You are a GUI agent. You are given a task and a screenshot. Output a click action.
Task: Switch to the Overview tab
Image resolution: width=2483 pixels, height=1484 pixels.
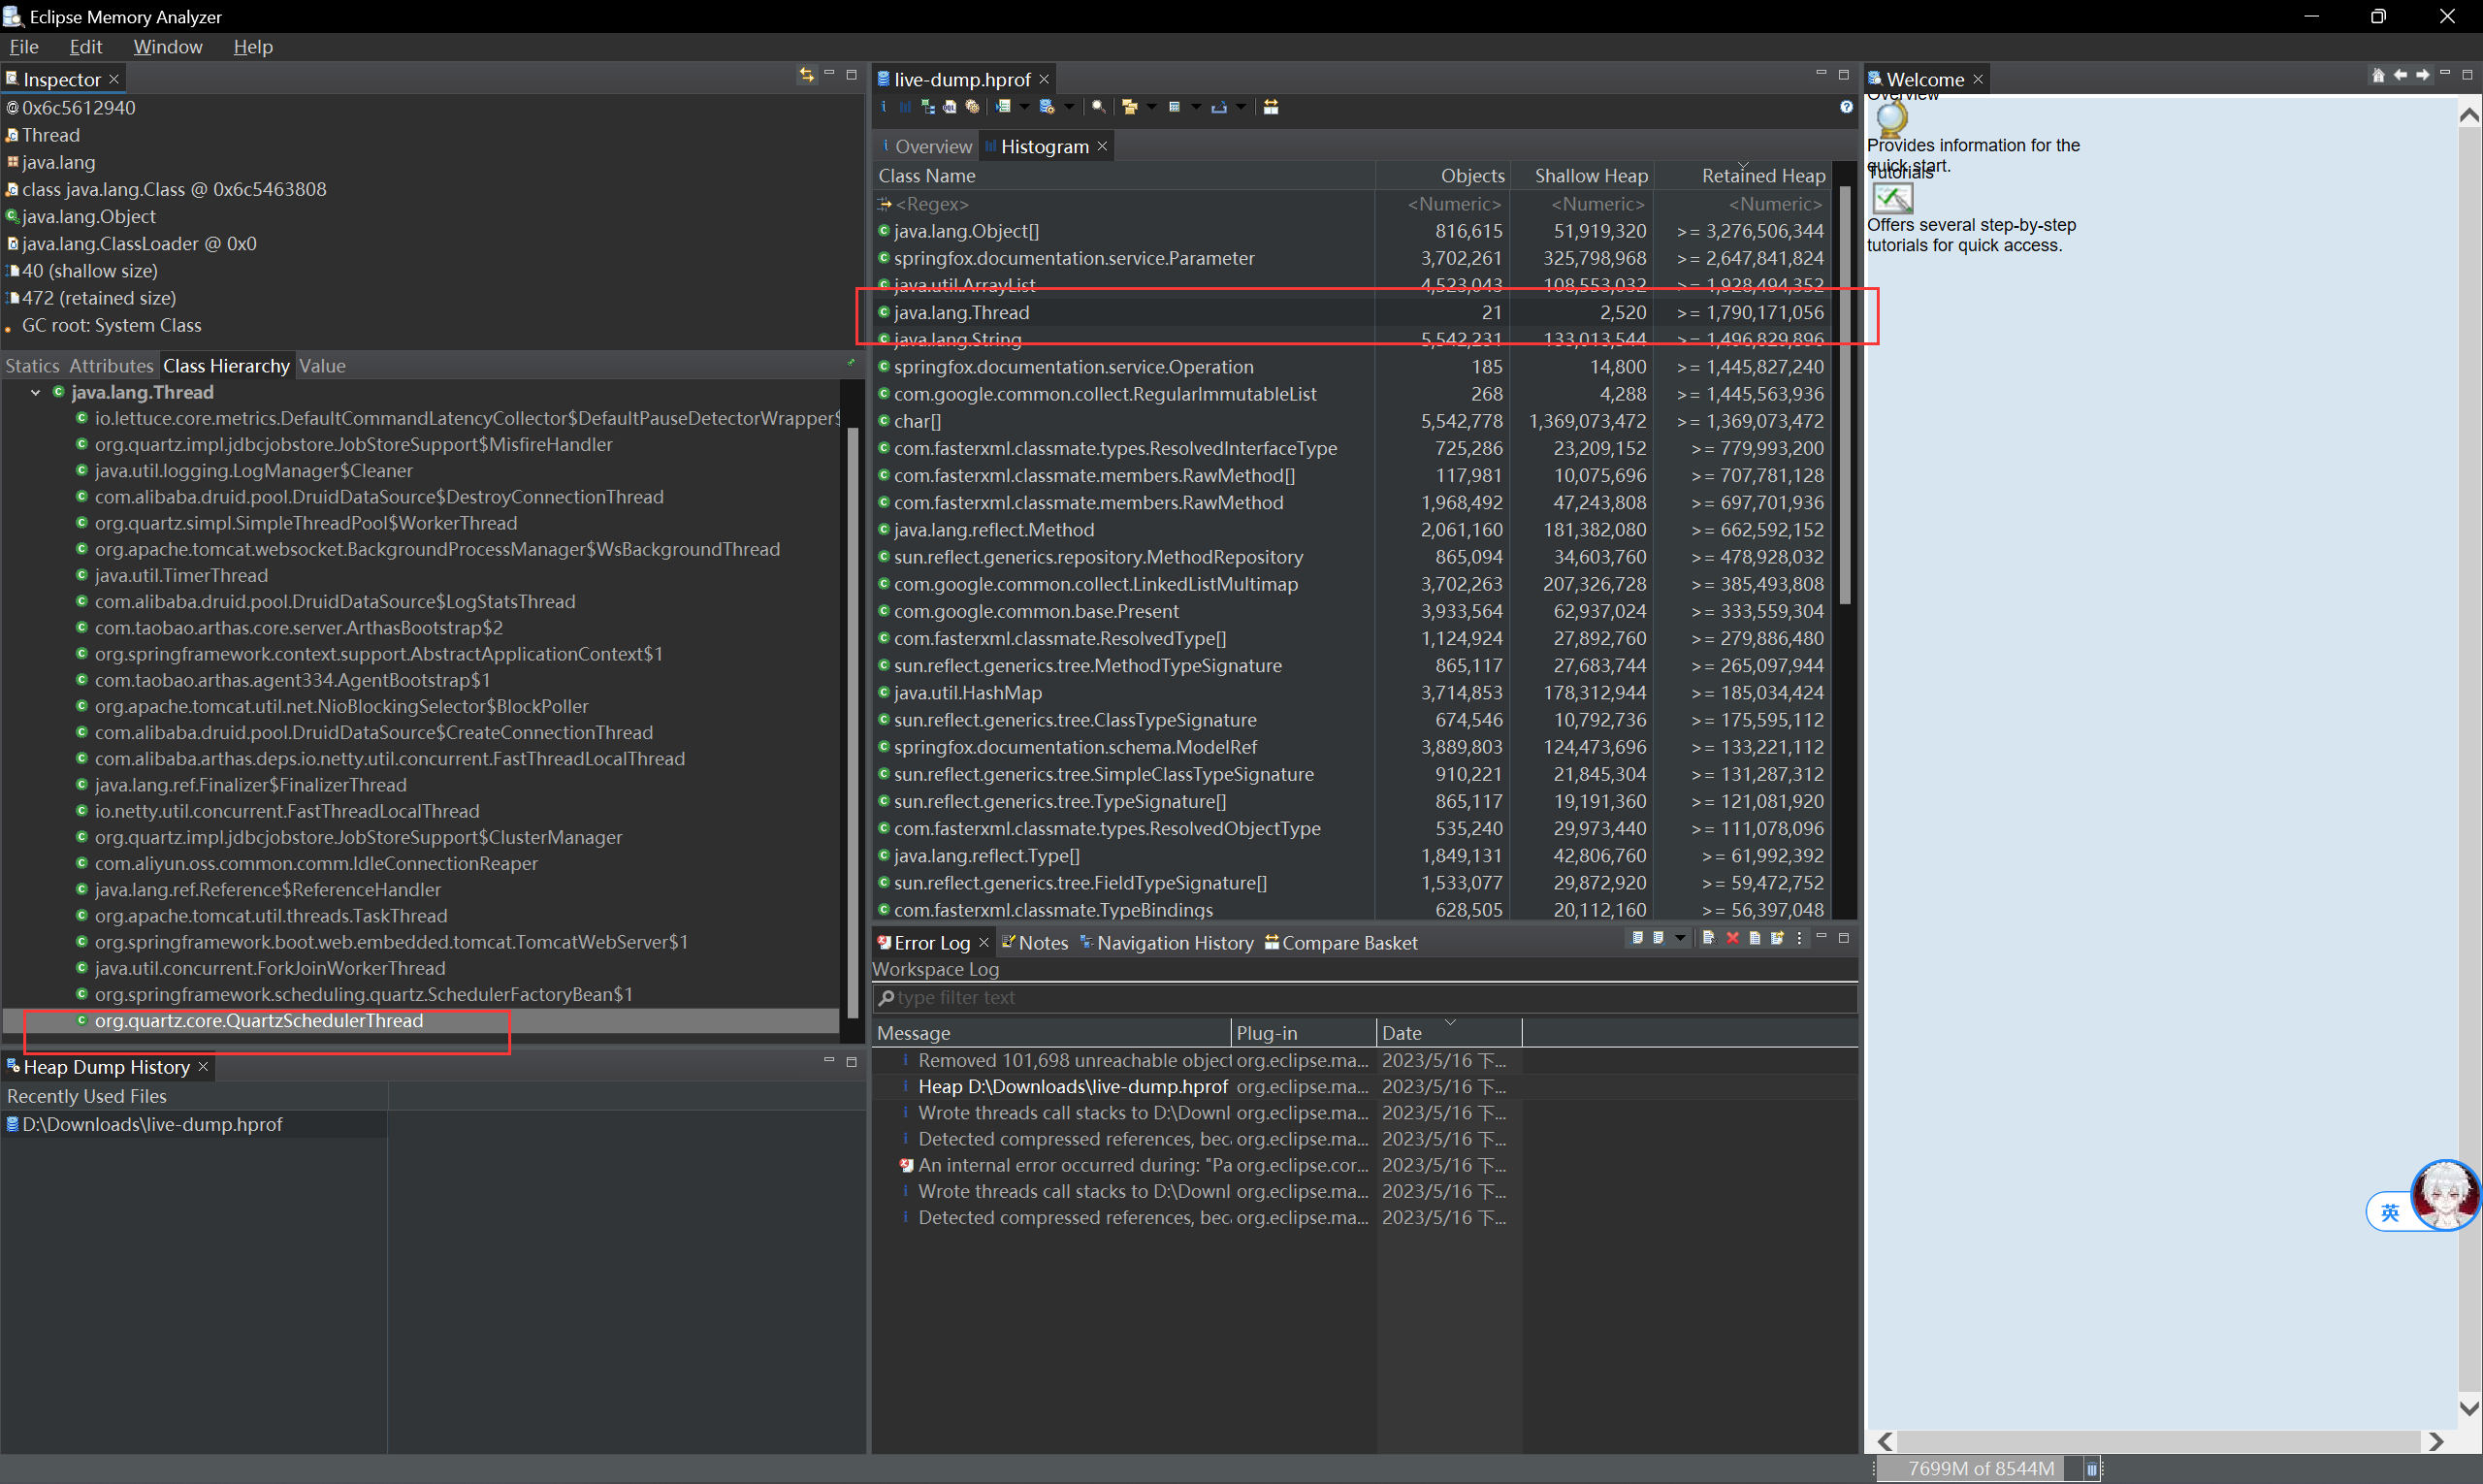point(931,146)
